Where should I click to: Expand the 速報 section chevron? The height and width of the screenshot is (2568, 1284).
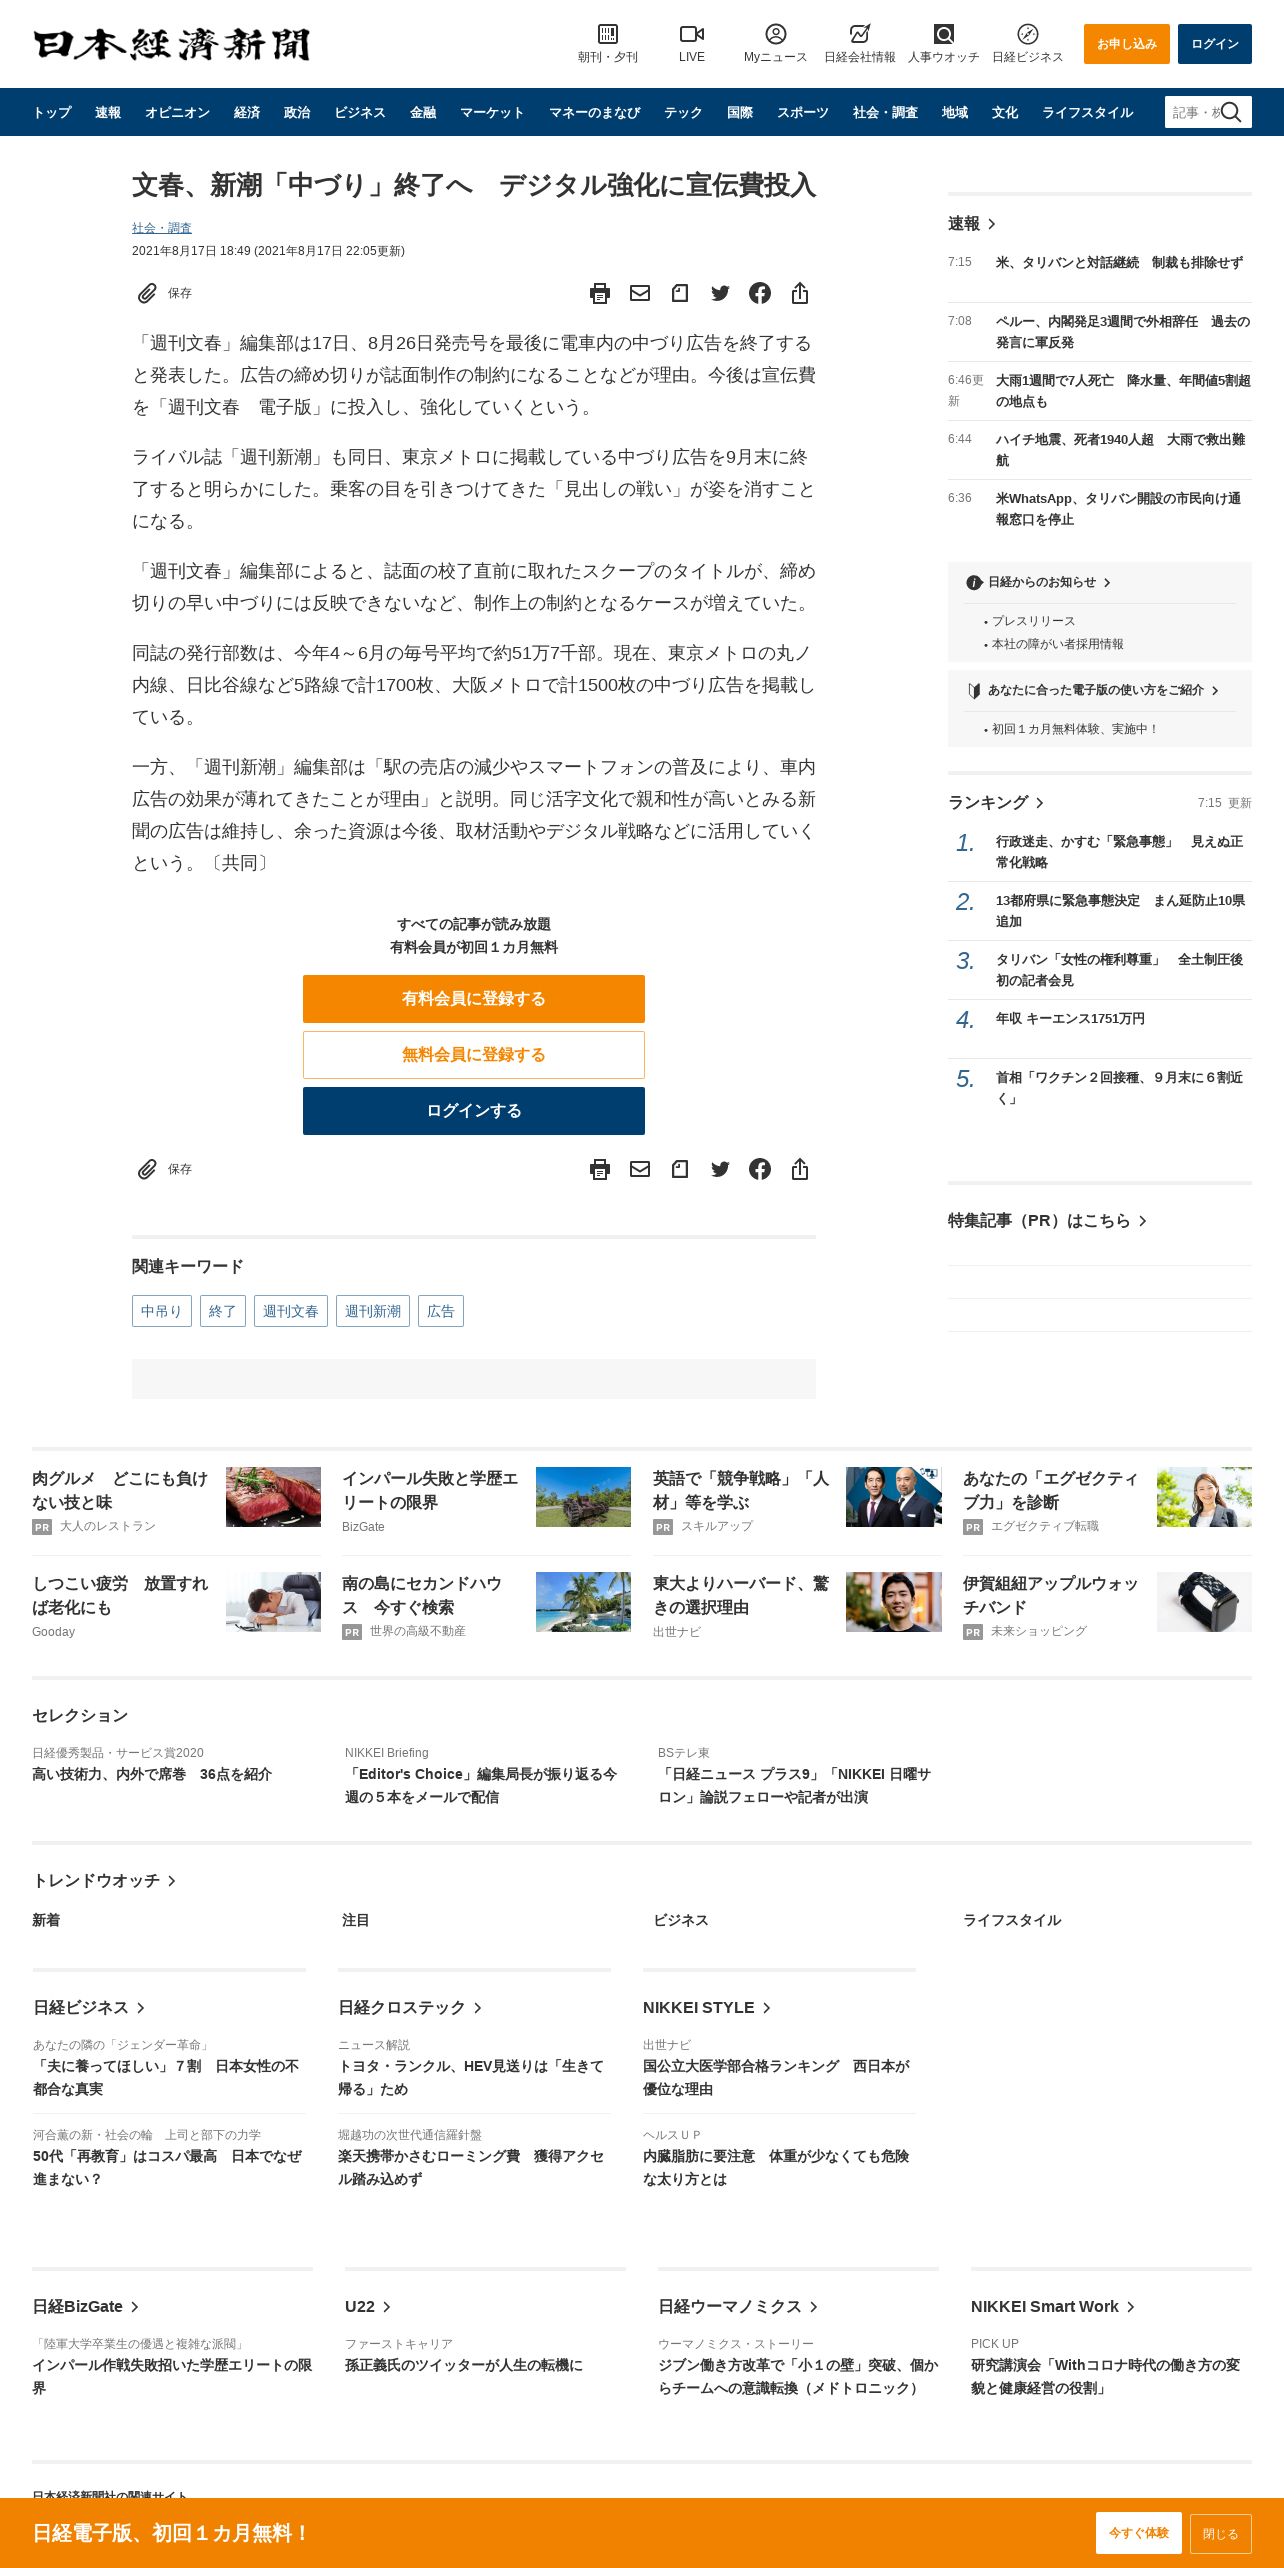coord(992,224)
